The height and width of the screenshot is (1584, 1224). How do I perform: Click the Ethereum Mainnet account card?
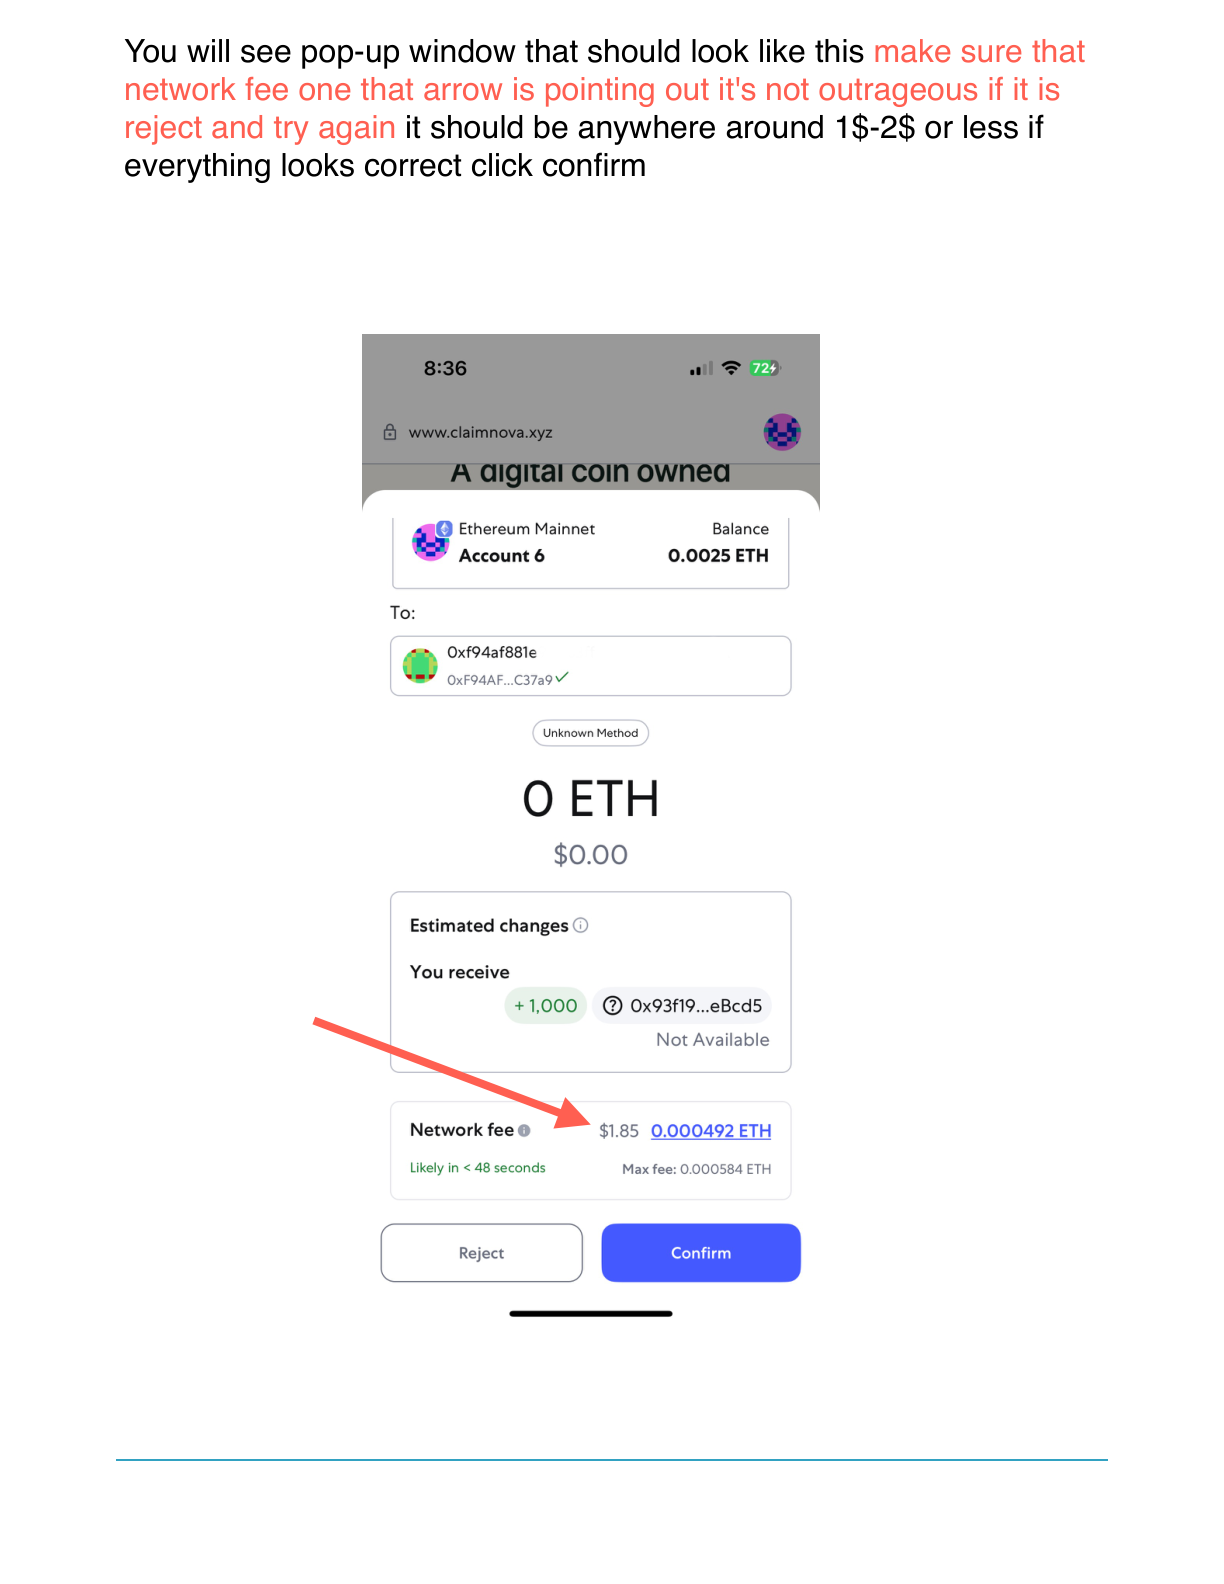pos(590,551)
